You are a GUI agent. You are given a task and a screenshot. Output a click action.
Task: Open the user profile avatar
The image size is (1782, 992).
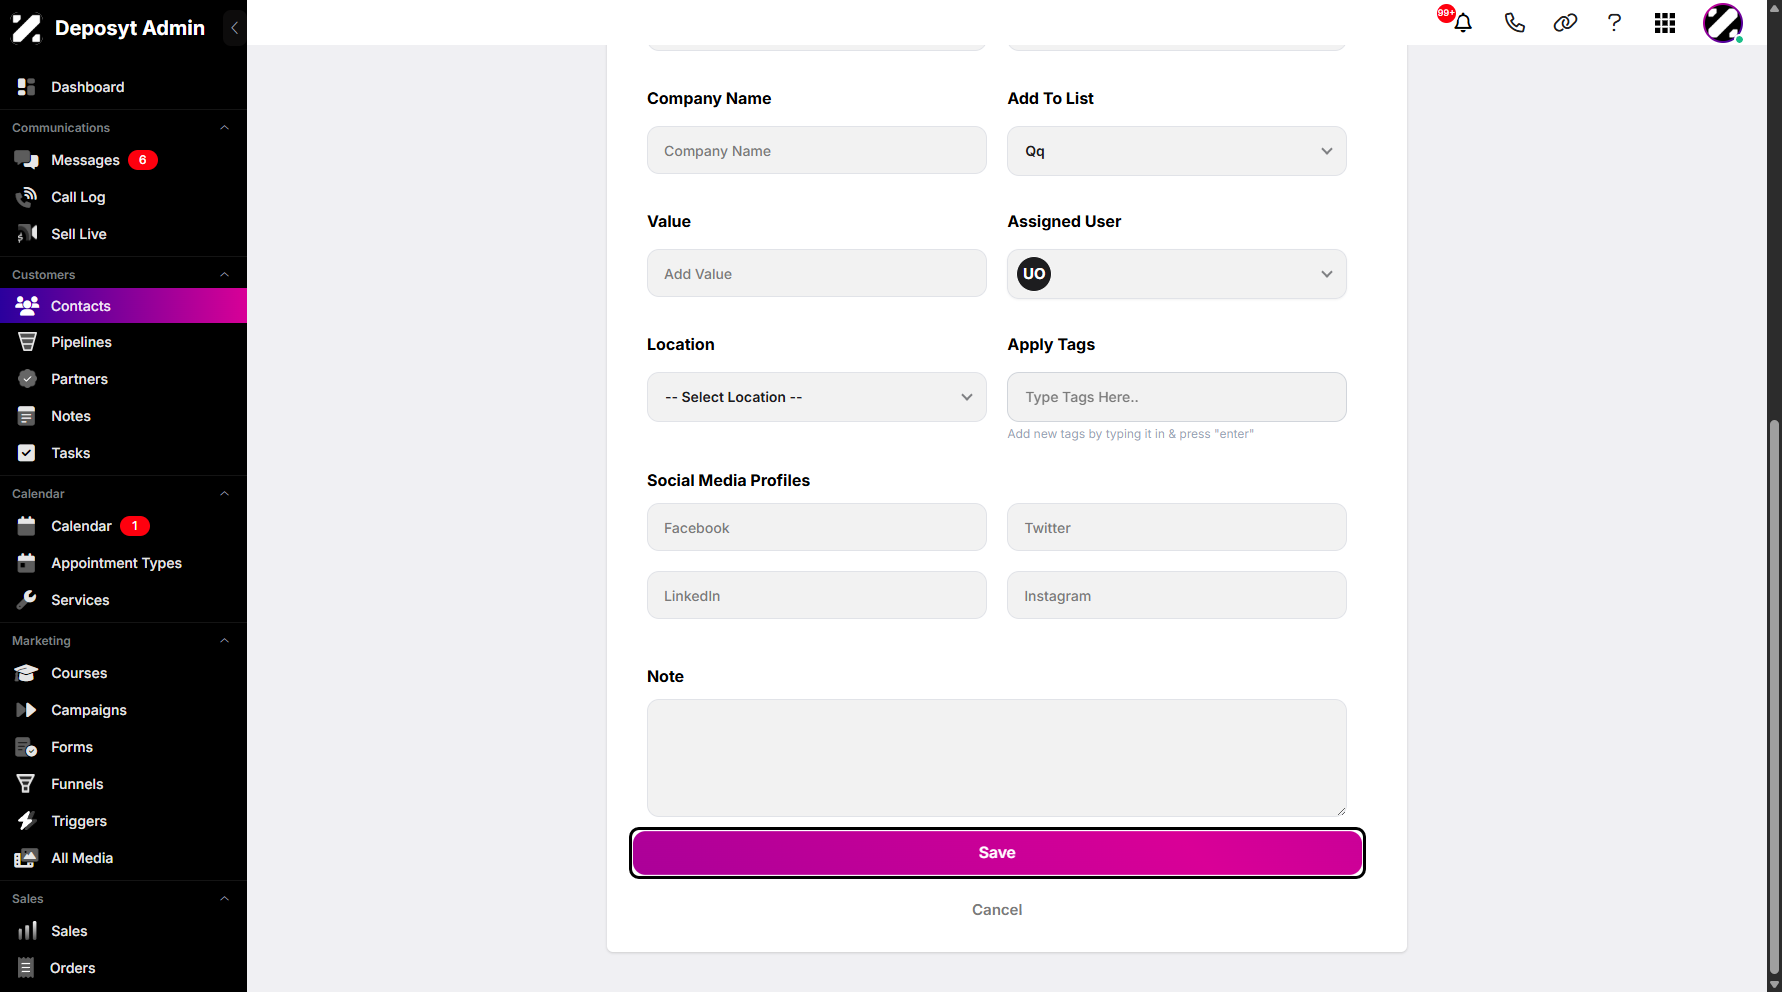pos(1723,23)
